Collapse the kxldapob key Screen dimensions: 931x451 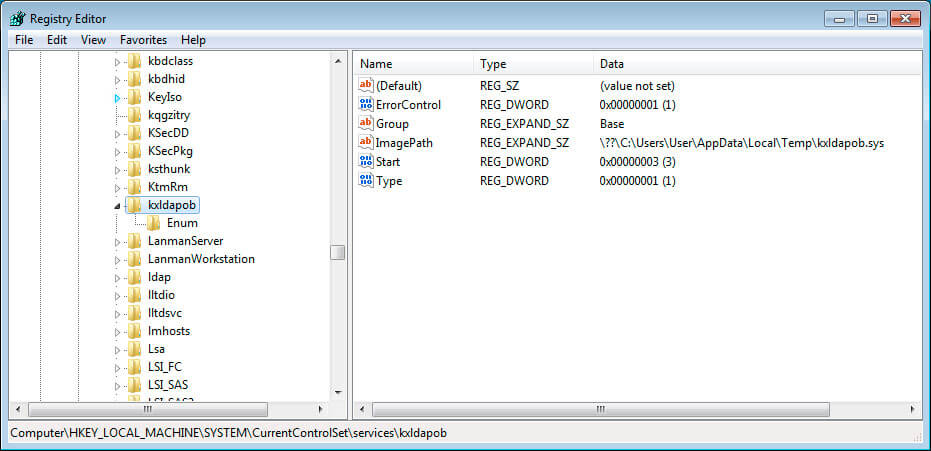point(117,206)
